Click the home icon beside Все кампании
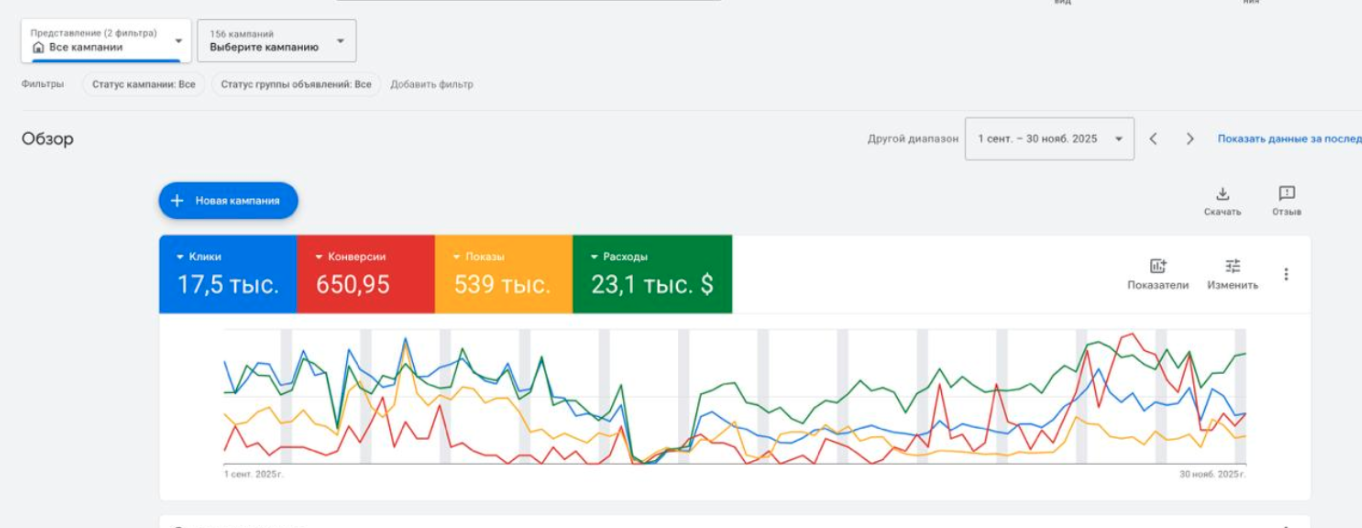 coord(39,47)
